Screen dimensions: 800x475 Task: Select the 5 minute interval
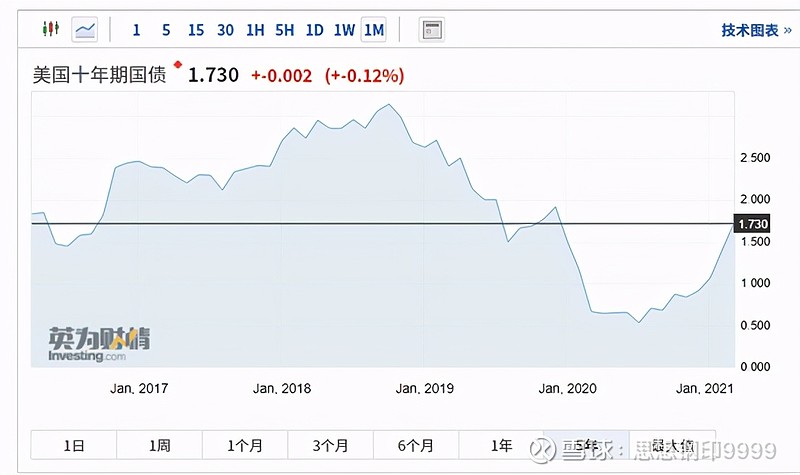tap(166, 30)
